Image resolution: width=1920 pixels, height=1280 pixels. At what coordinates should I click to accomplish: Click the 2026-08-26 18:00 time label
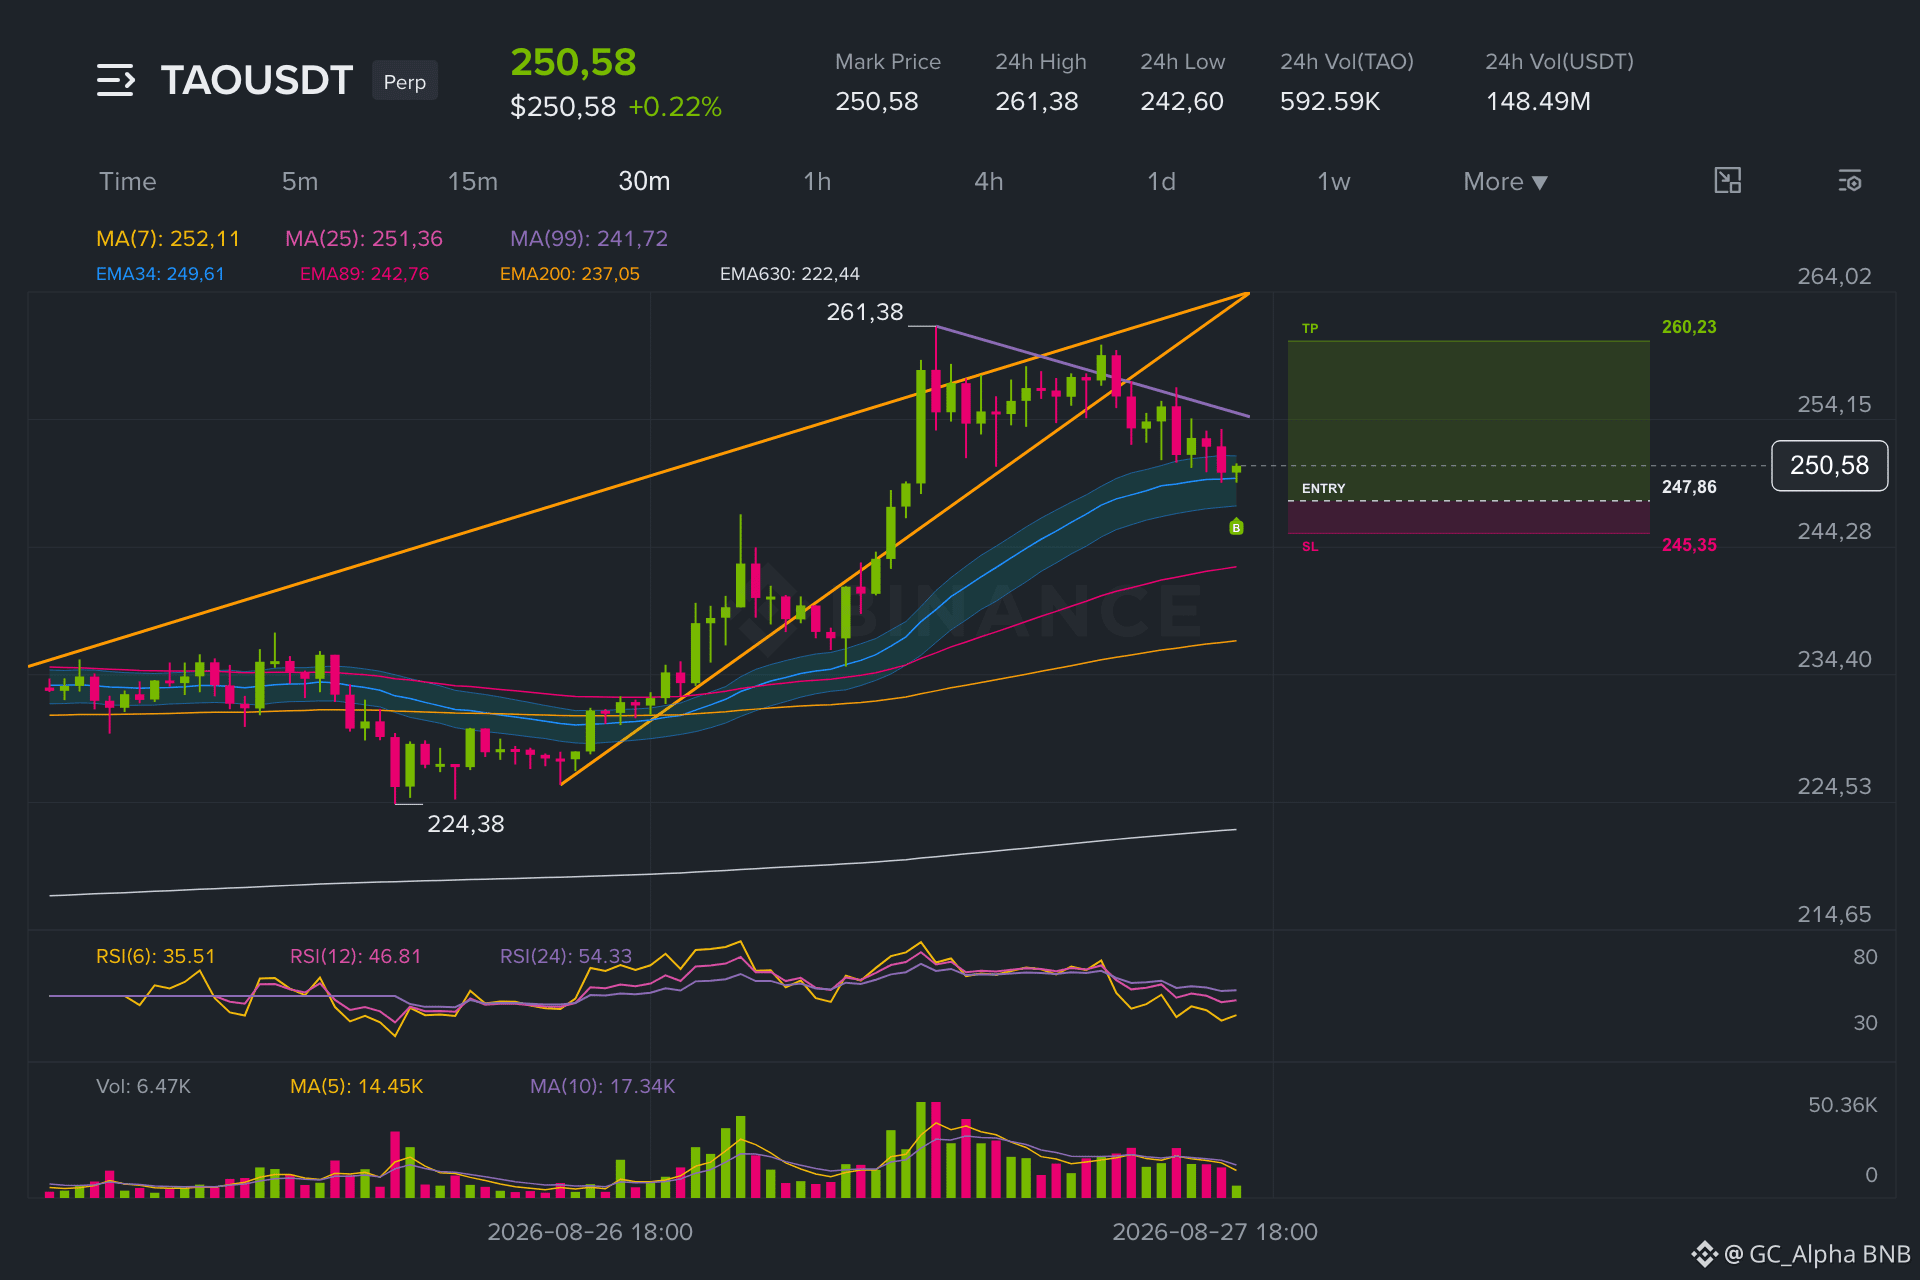[x=590, y=1233]
